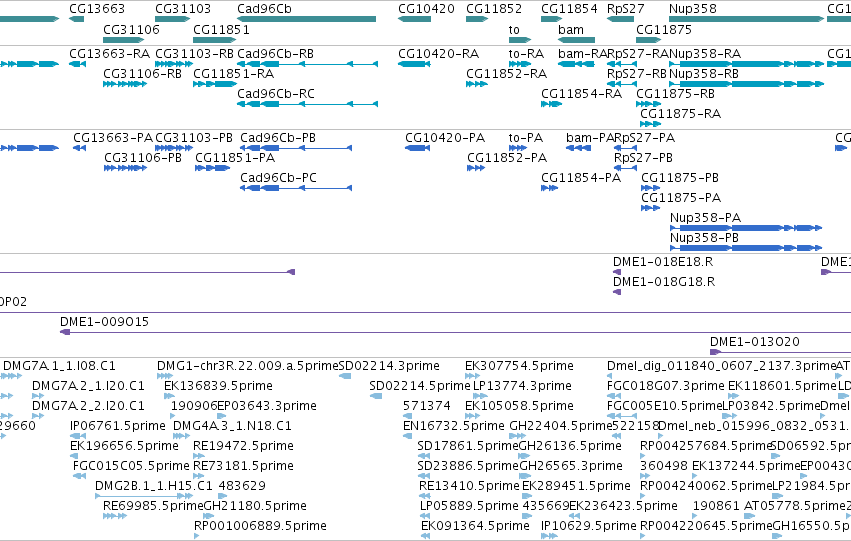Click the DMG7A.1_1.I08.C1 EST label
This screenshot has height=541, width=851.
pyautogui.click(x=60, y=366)
